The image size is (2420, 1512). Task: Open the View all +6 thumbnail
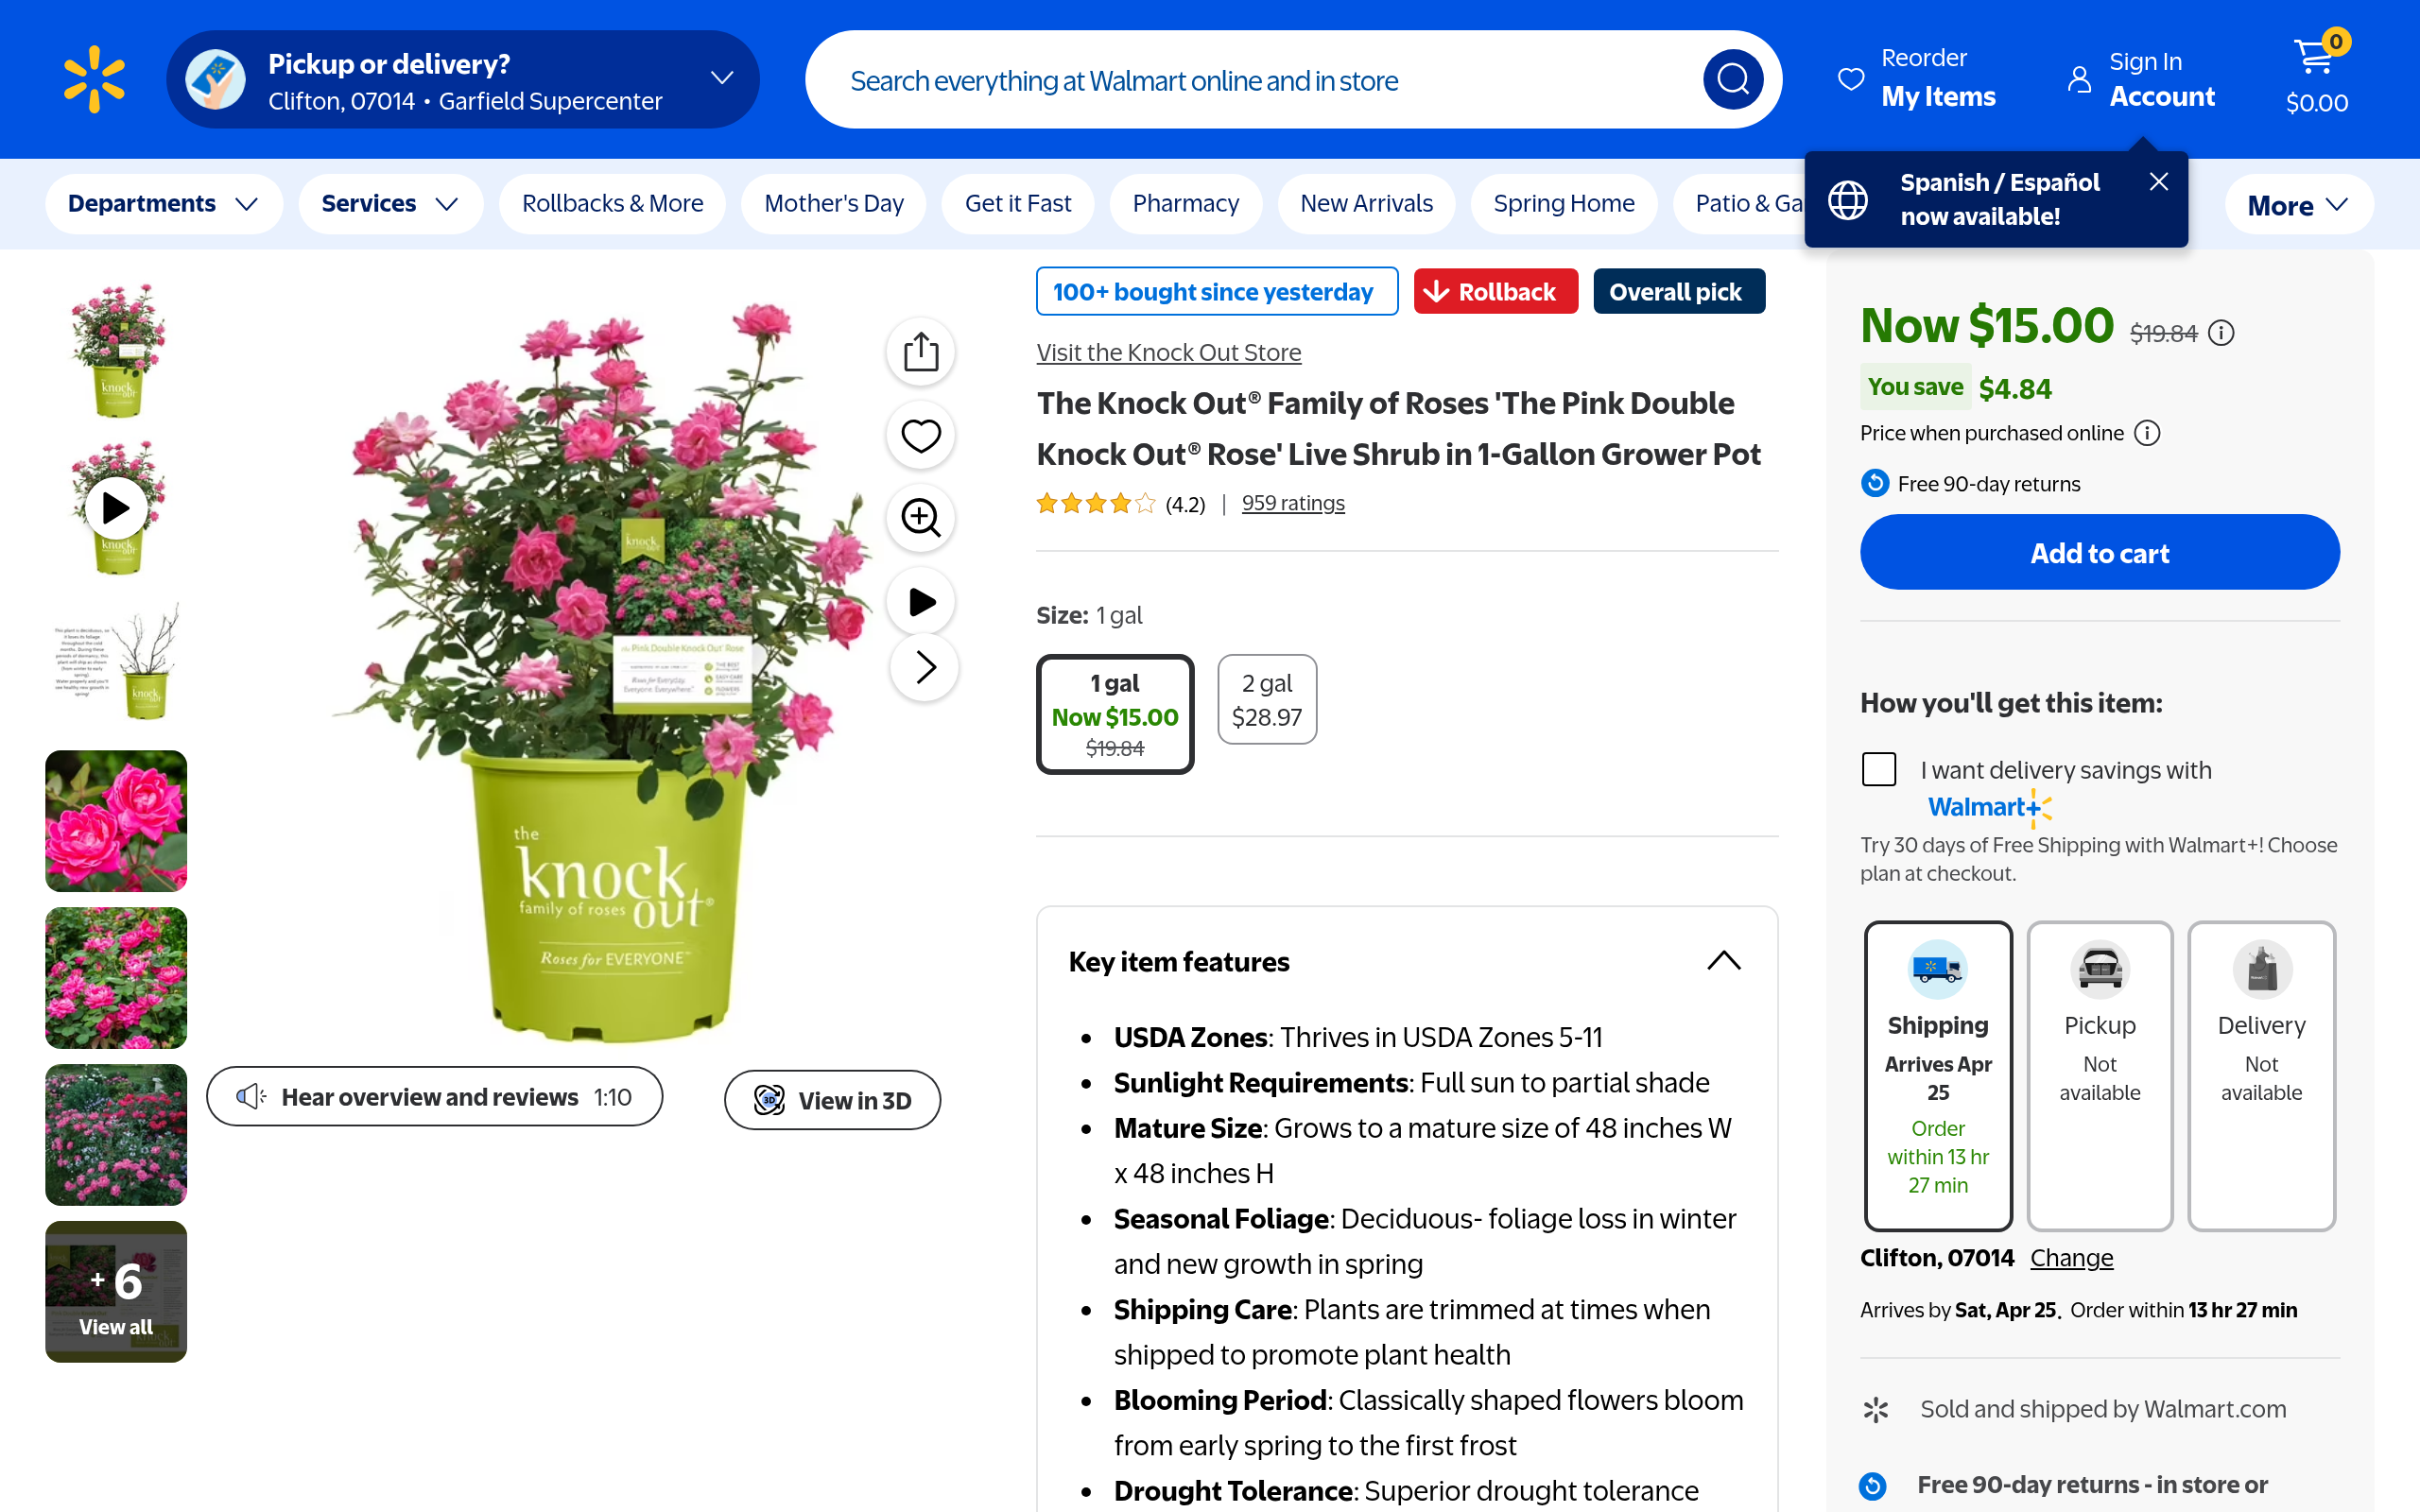(116, 1291)
